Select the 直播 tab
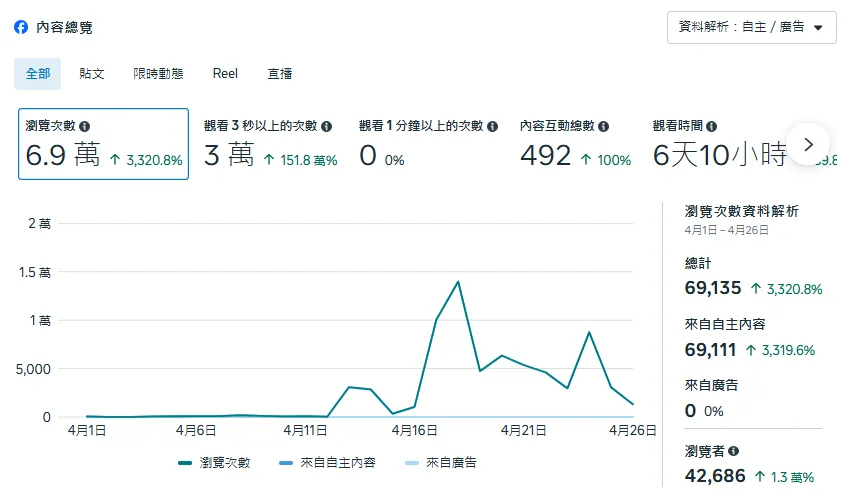The image size is (848, 496). tap(280, 74)
